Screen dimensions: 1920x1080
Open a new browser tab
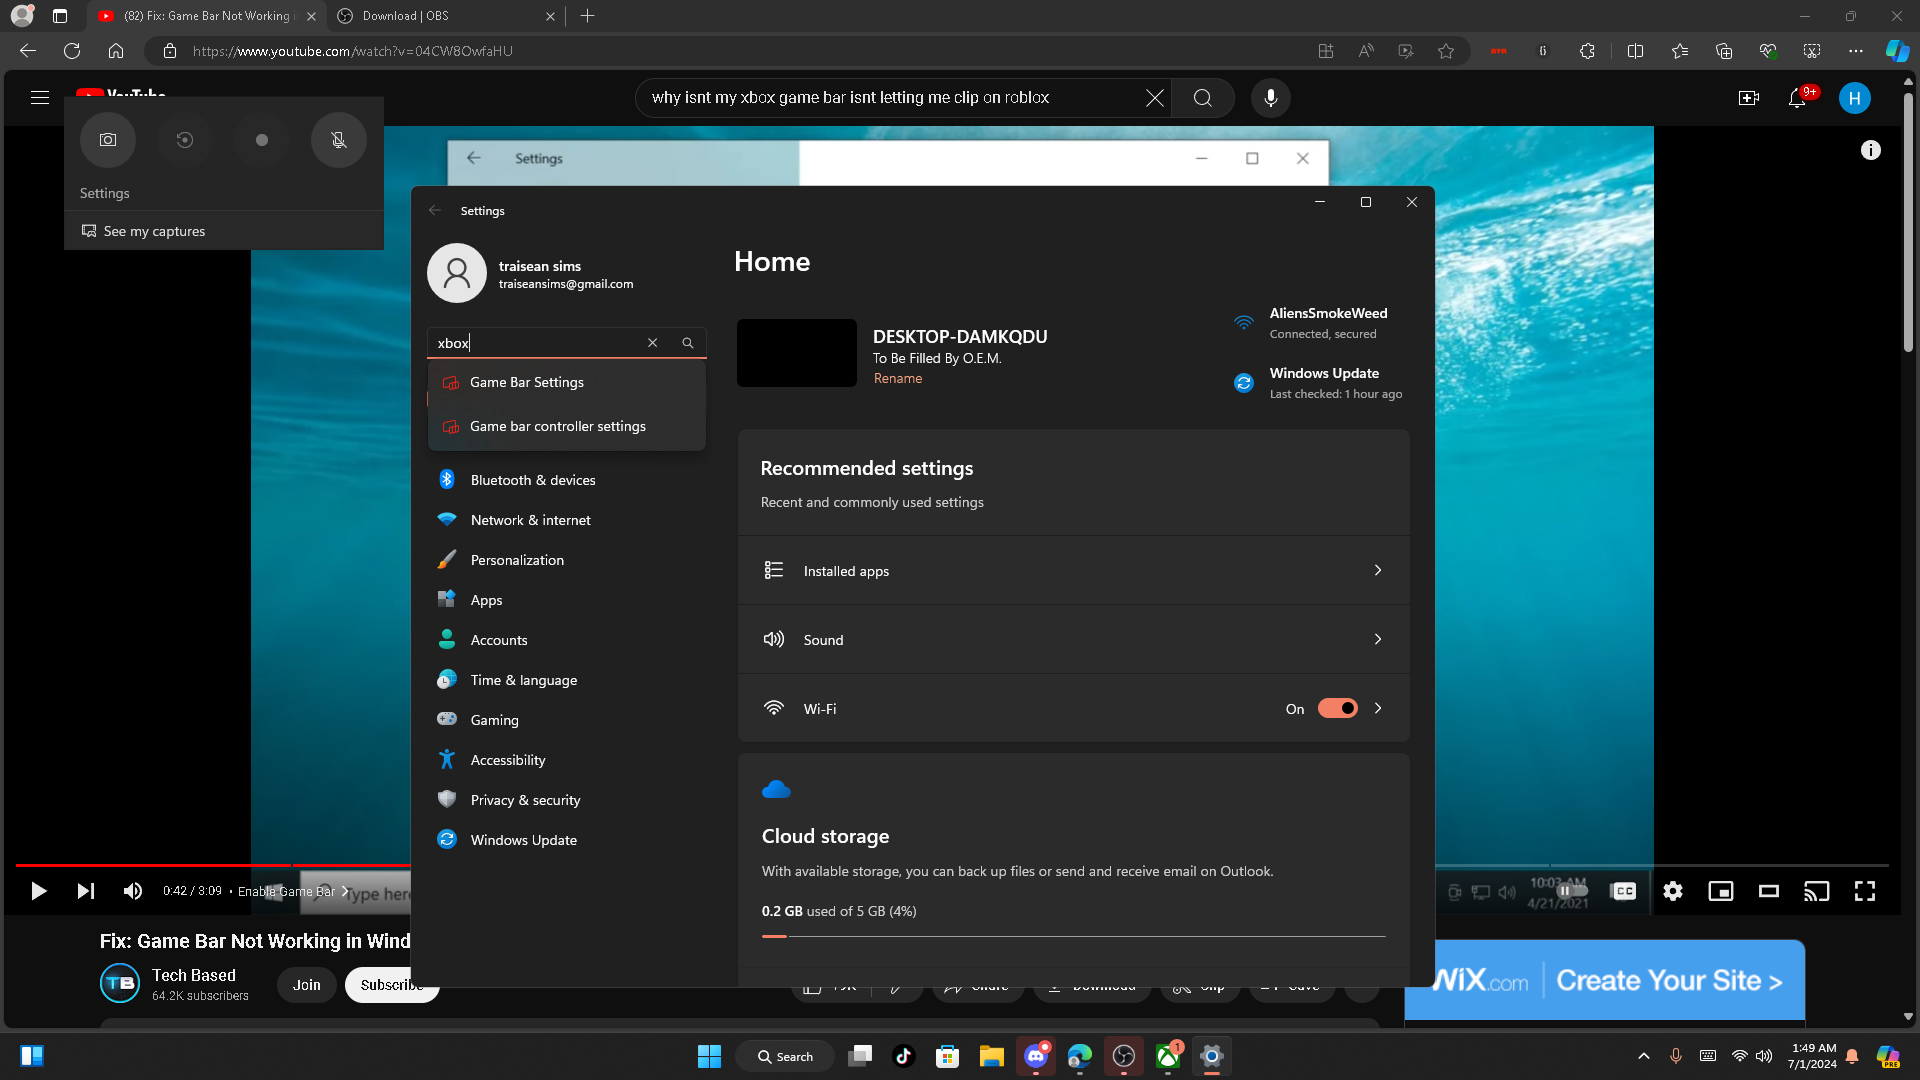tap(588, 16)
